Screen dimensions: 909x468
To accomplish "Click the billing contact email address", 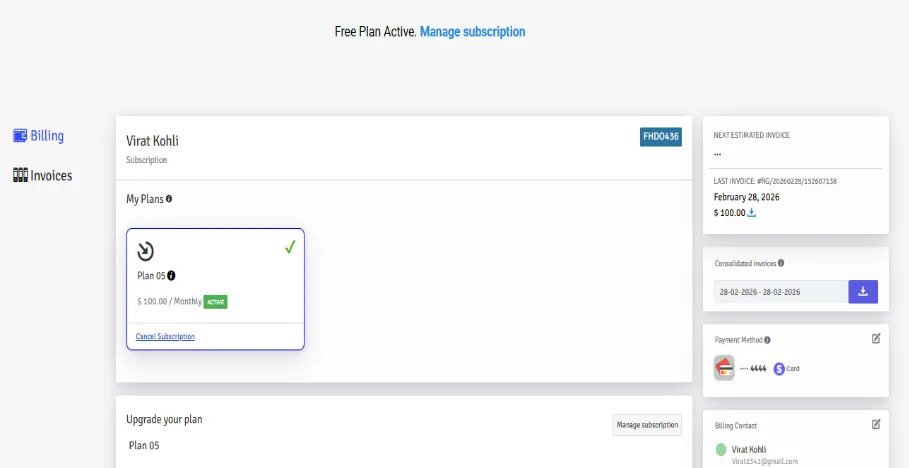I will [765, 462].
